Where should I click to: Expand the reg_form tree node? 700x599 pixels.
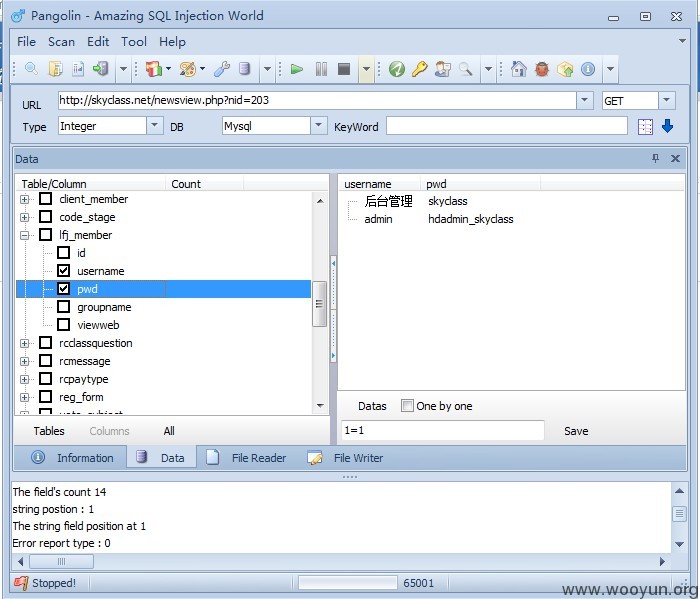pyautogui.click(x=25, y=397)
